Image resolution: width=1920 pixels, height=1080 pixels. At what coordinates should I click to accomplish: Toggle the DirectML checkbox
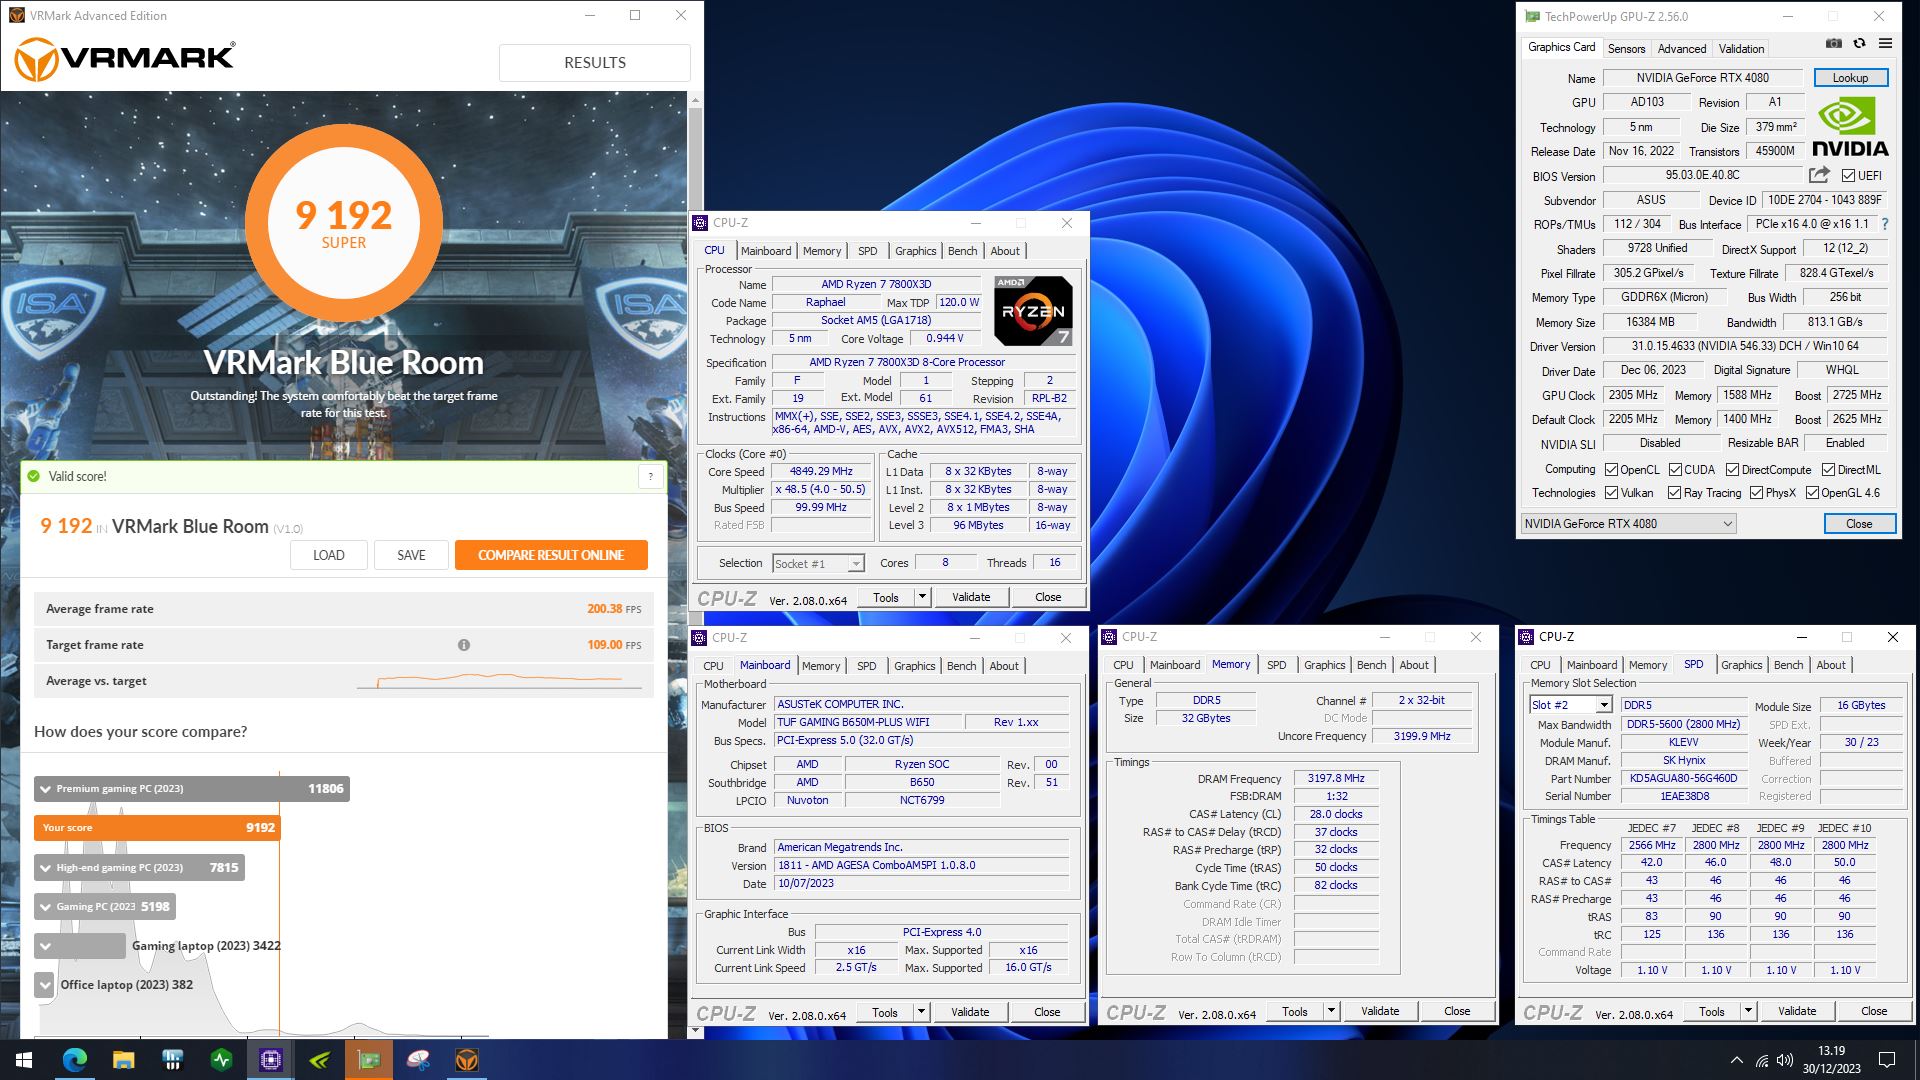click(x=1828, y=470)
